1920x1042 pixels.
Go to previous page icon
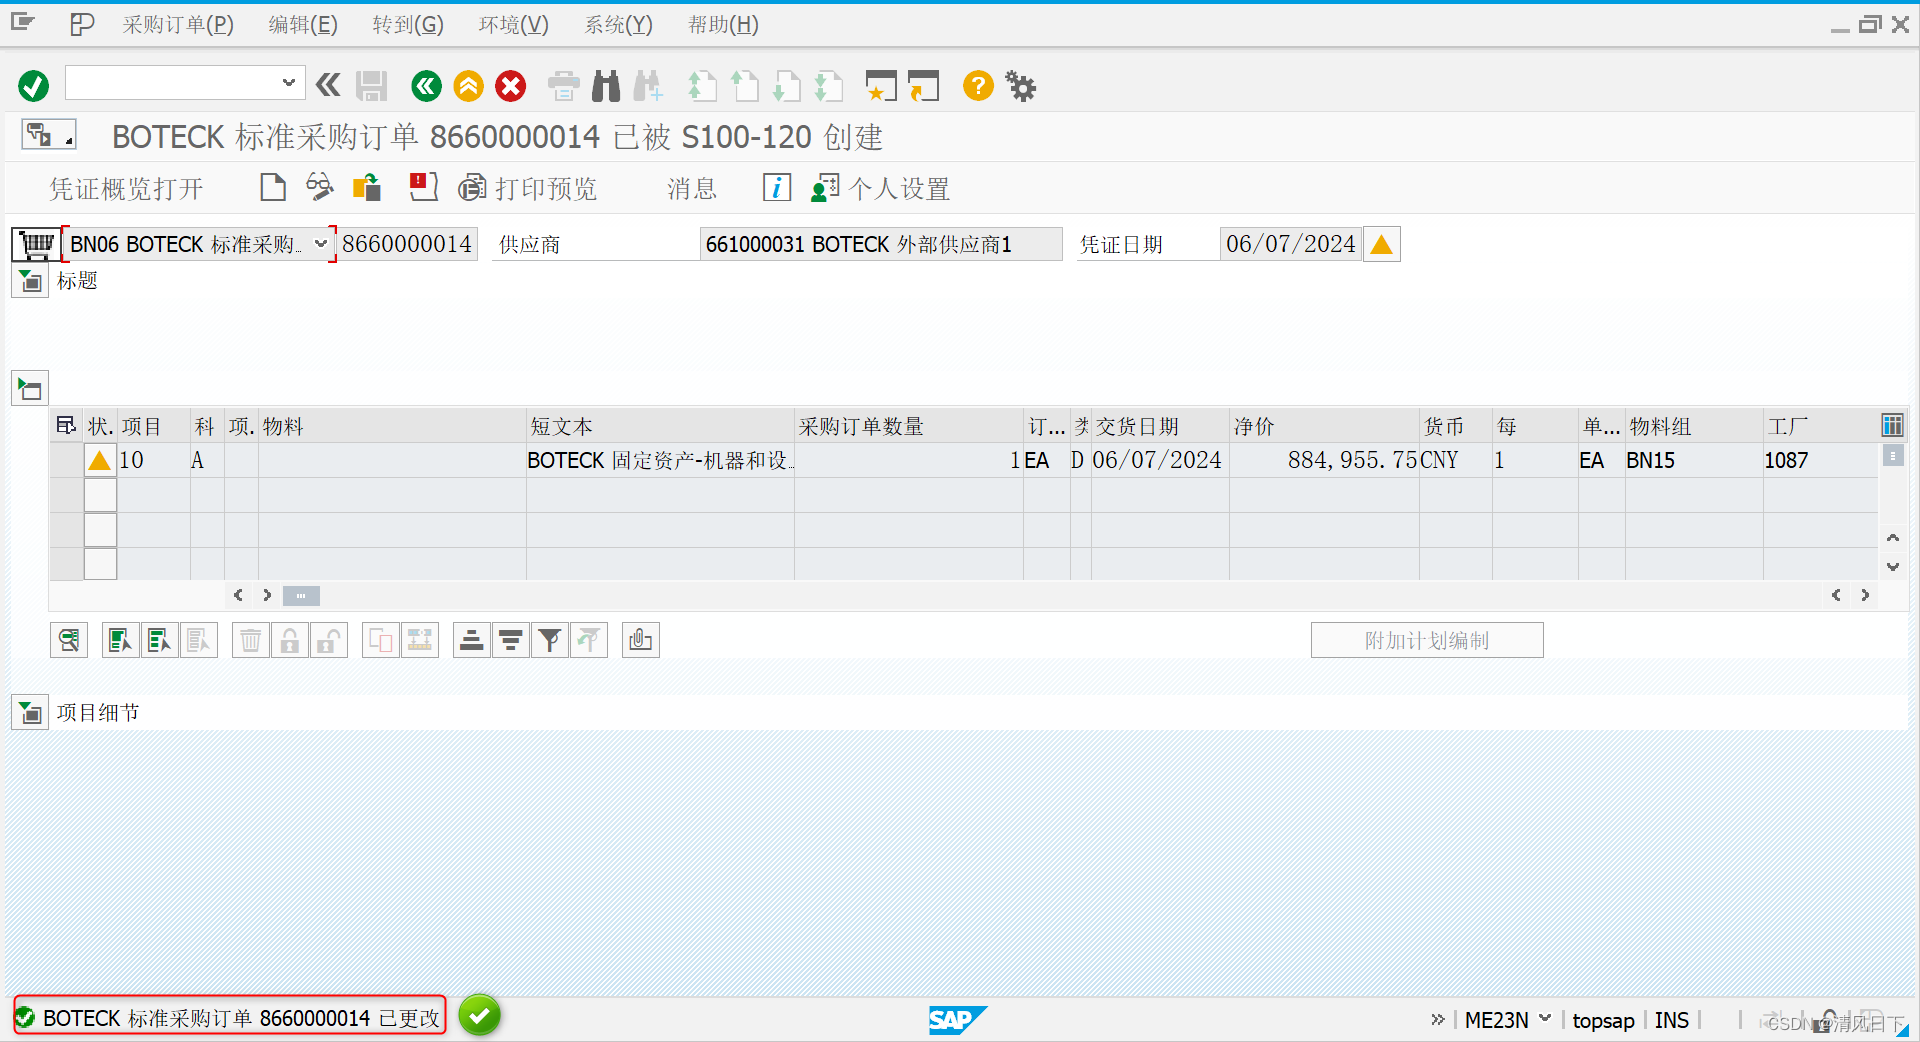[744, 86]
